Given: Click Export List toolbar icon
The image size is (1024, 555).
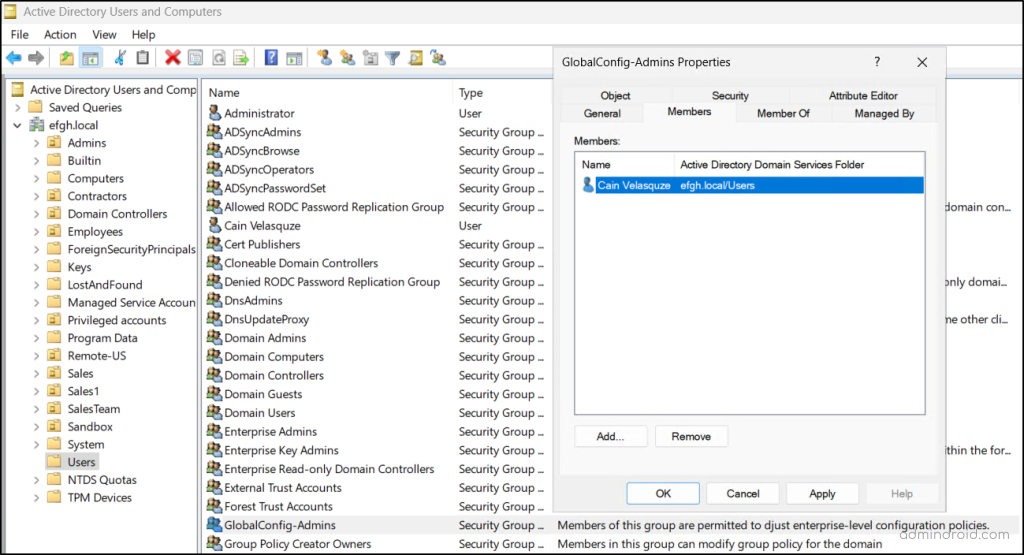Looking at the screenshot, I should pos(241,58).
